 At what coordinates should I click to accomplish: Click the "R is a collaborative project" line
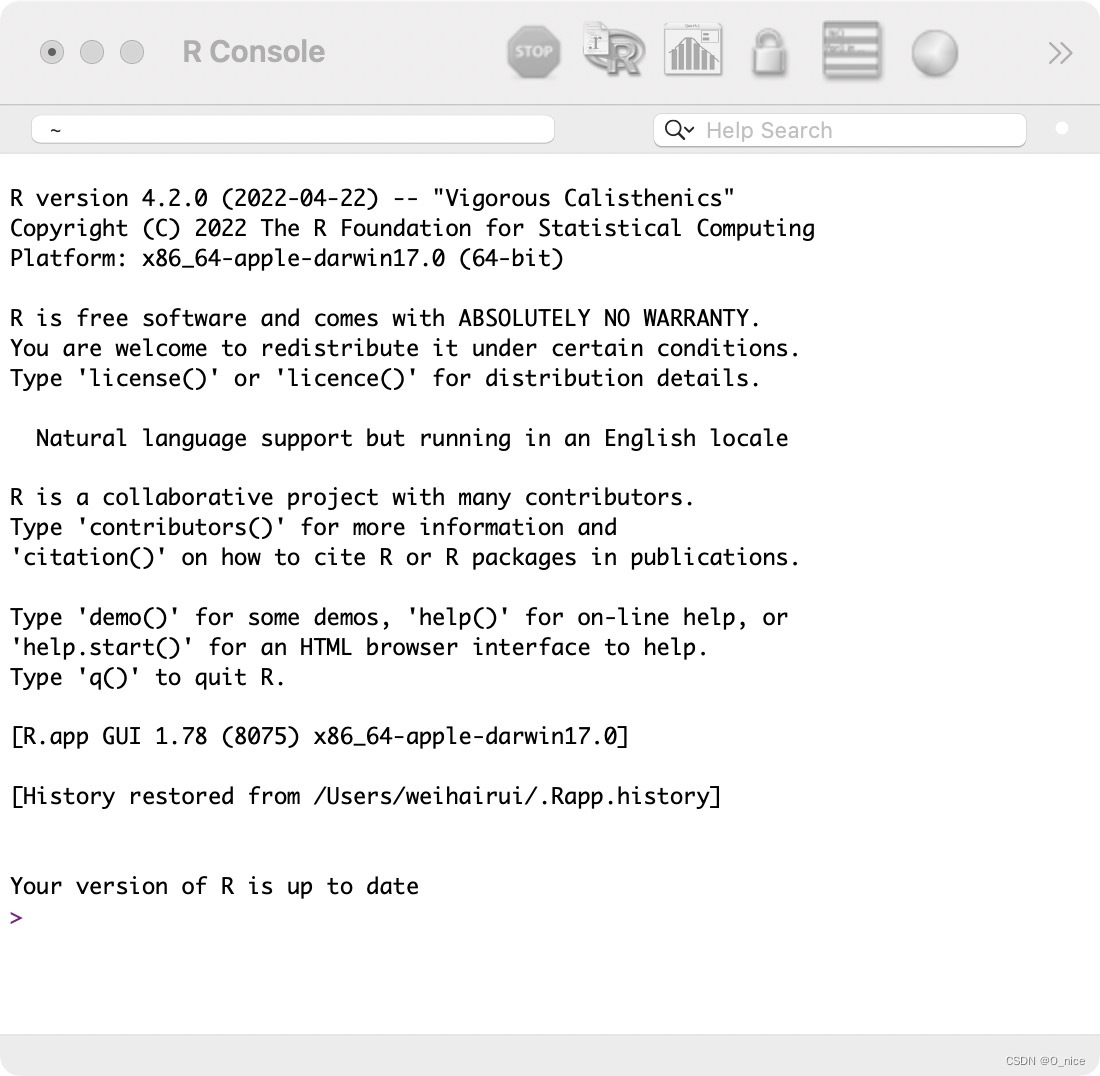click(x=352, y=498)
